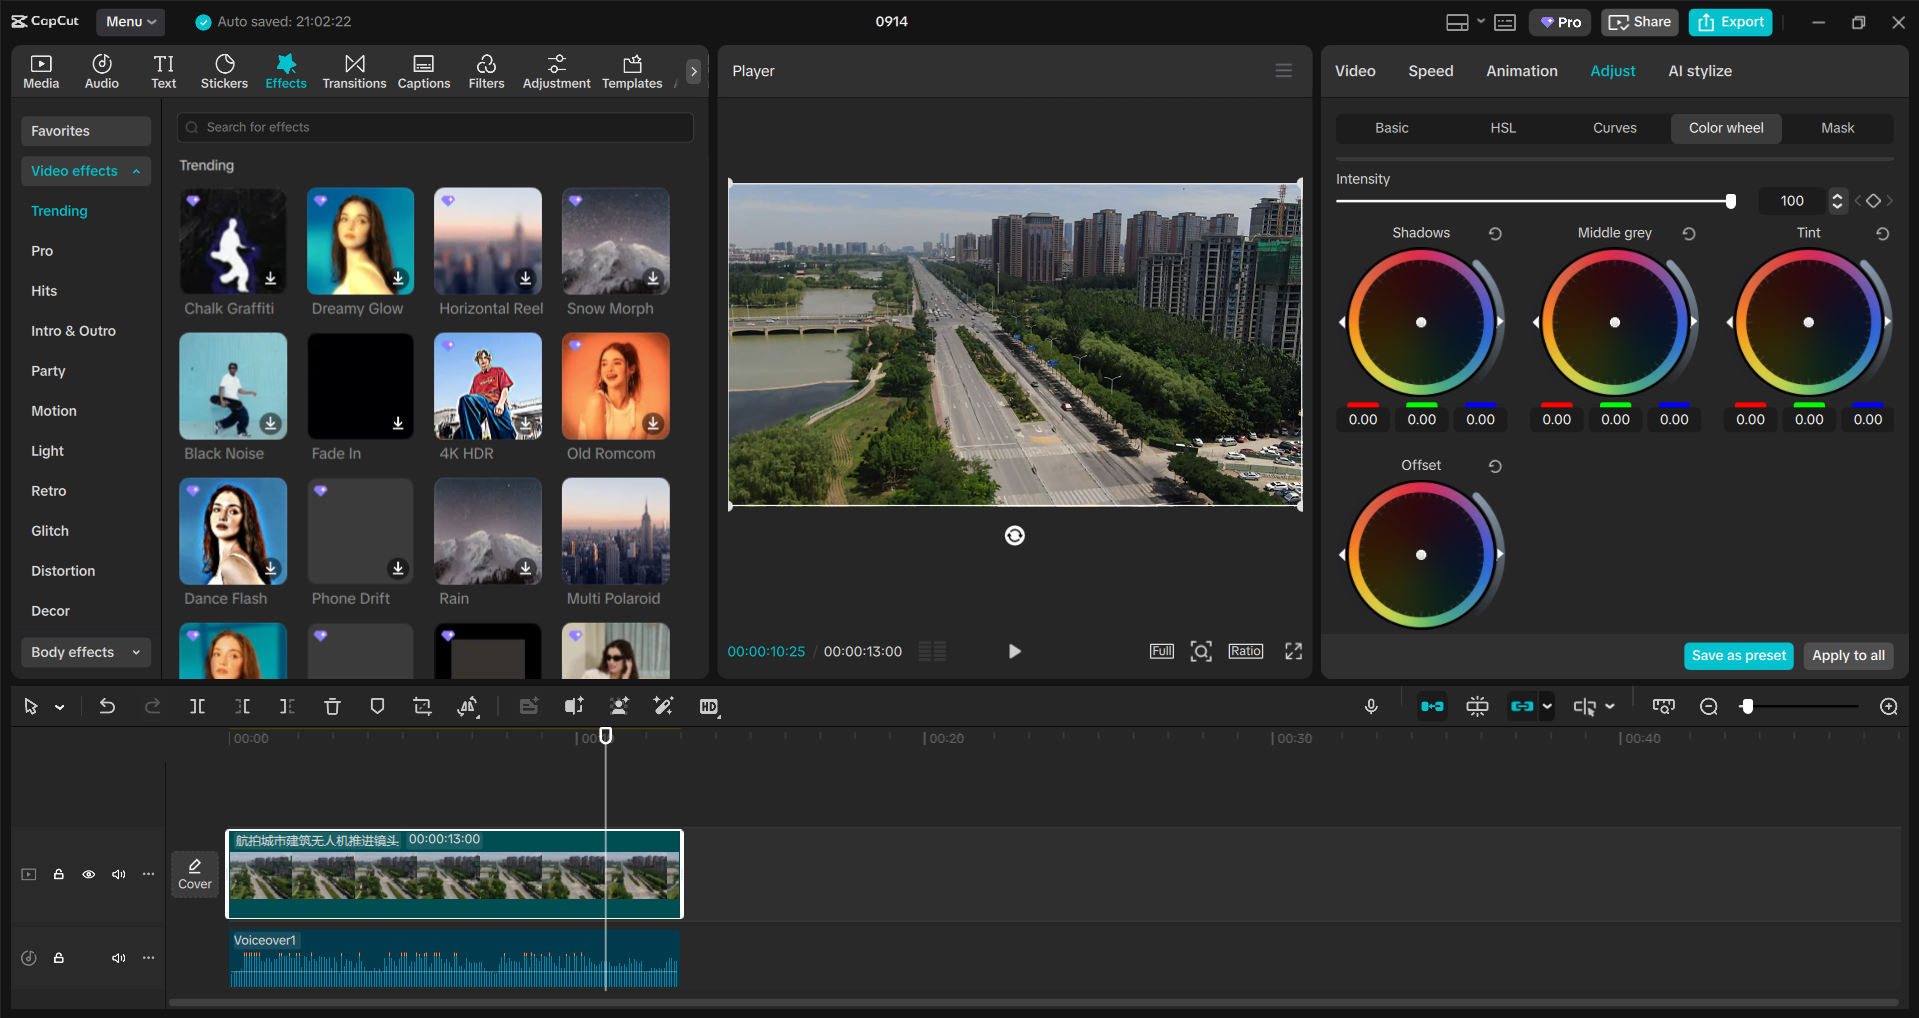Hide the video track using eye icon
The height and width of the screenshot is (1018, 1919).
point(89,875)
